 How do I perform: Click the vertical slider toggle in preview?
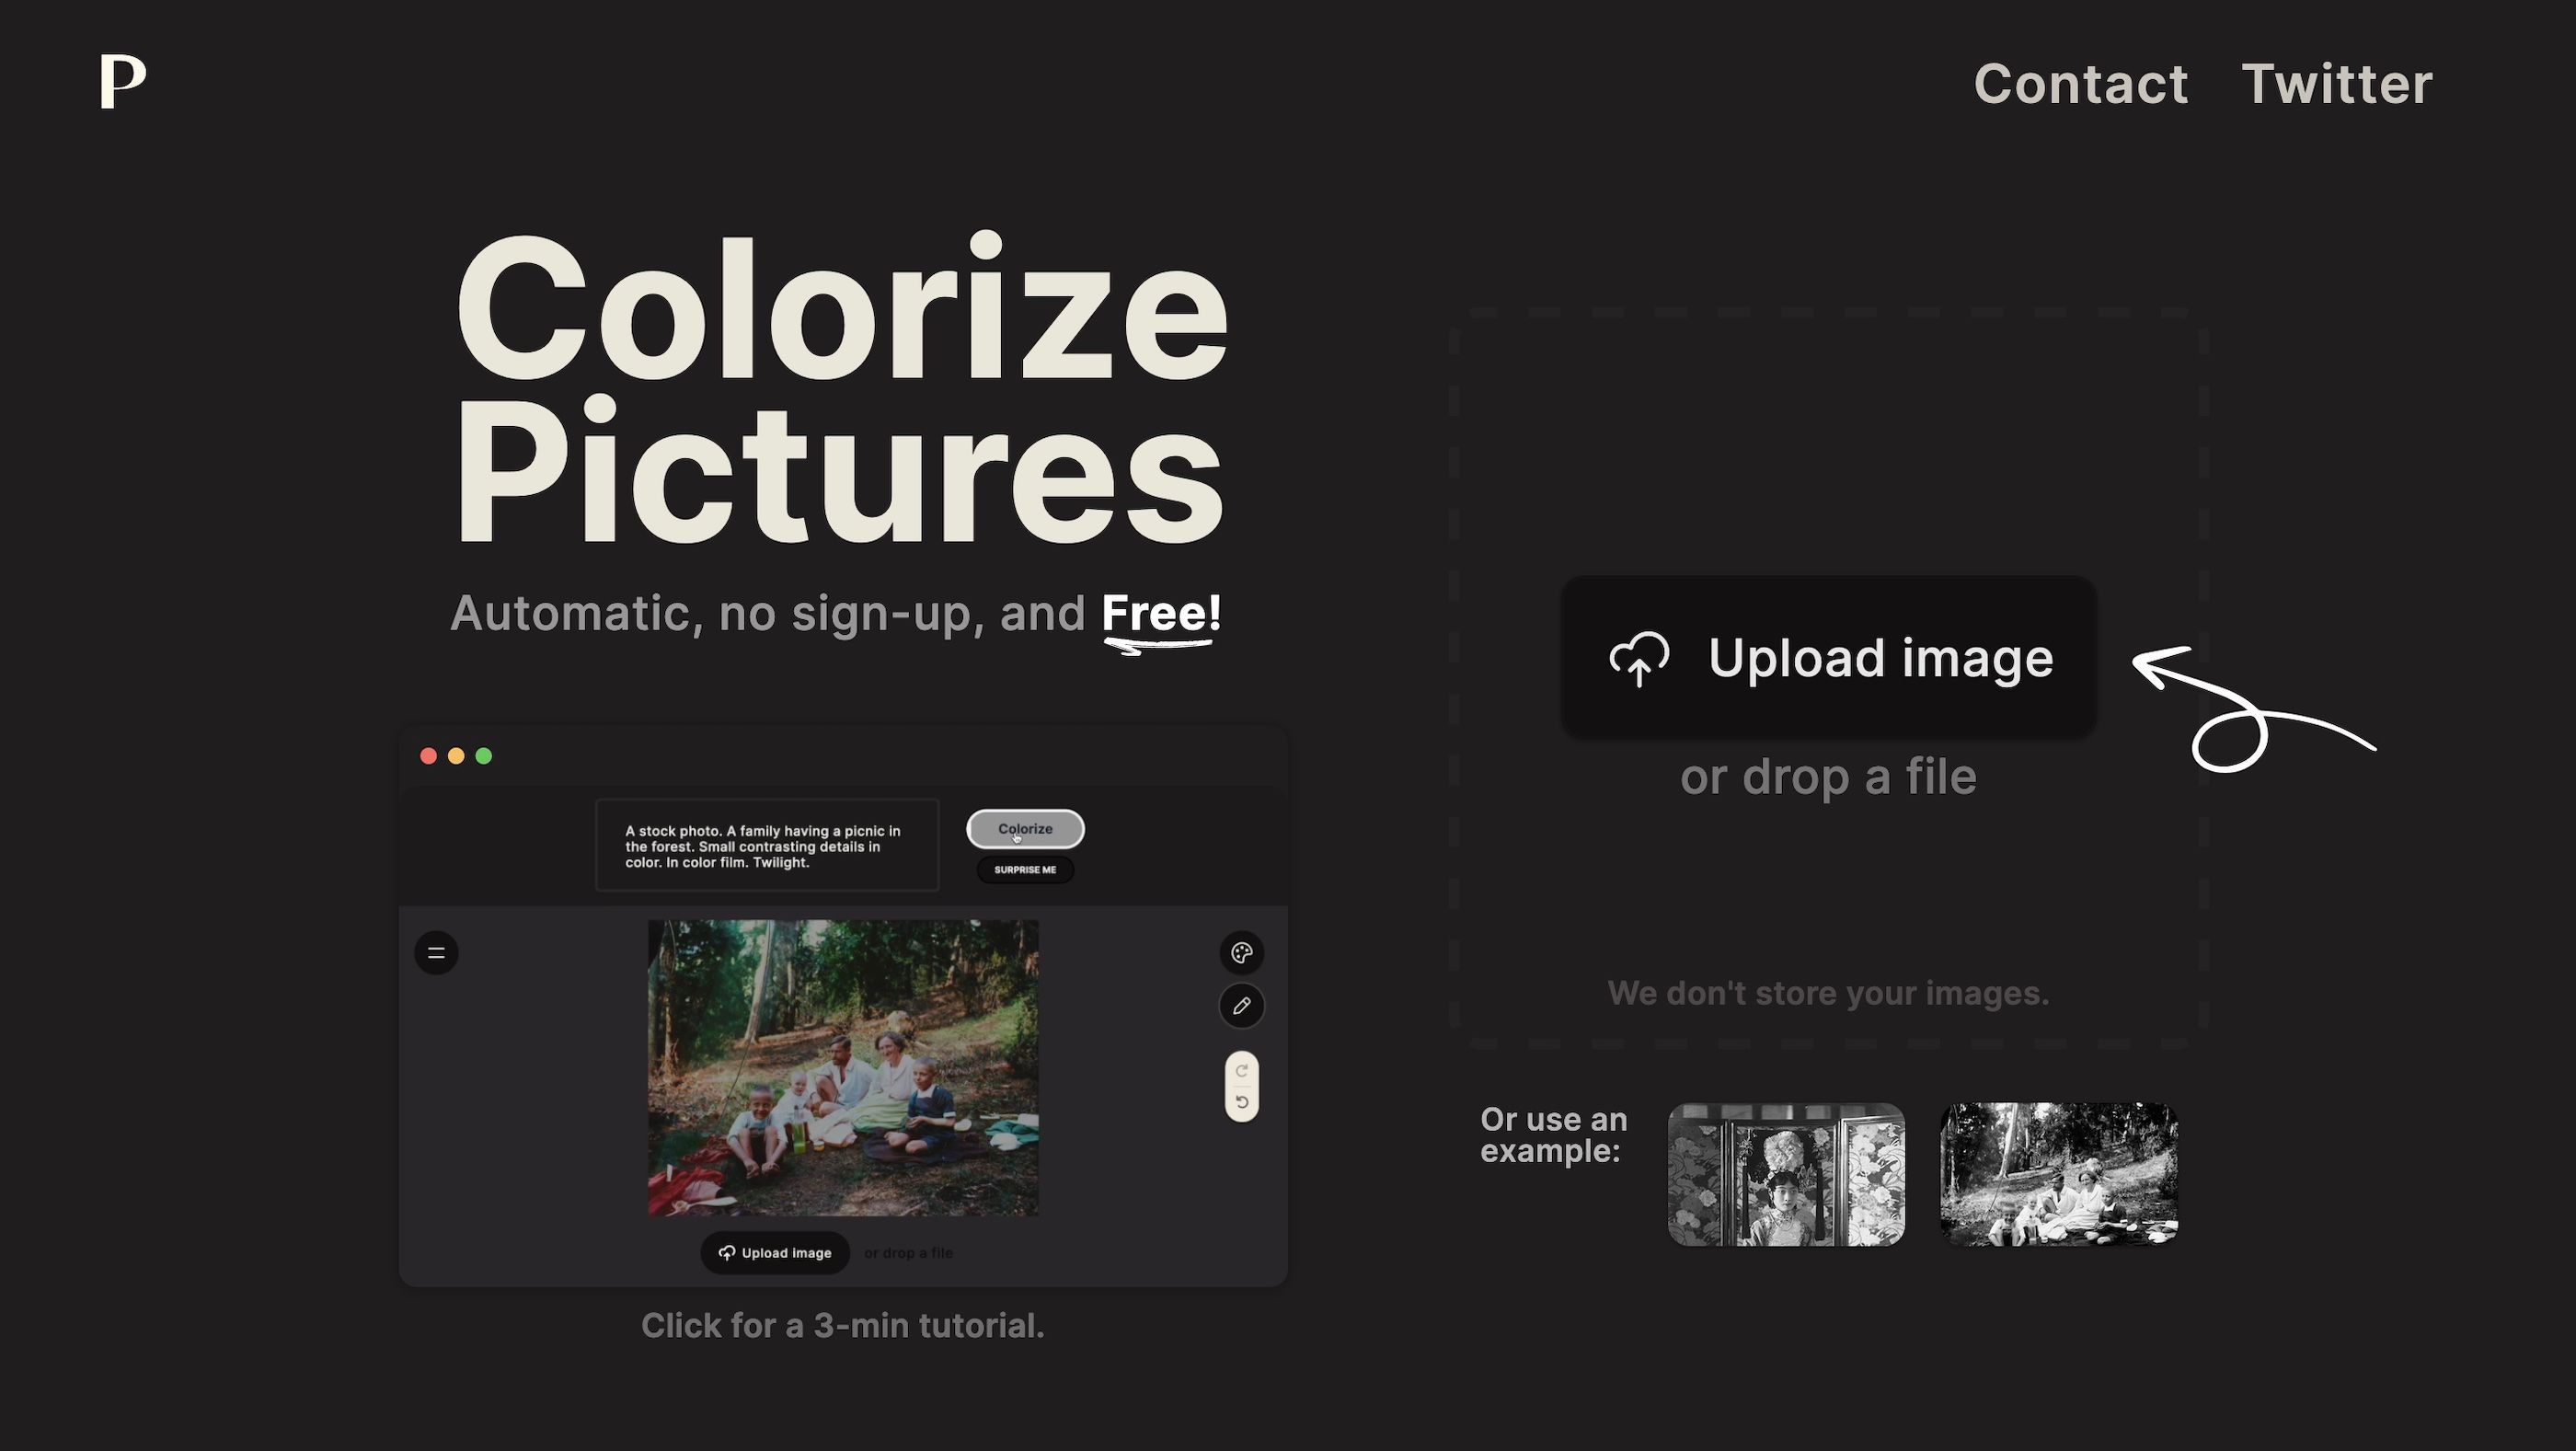point(1242,1083)
